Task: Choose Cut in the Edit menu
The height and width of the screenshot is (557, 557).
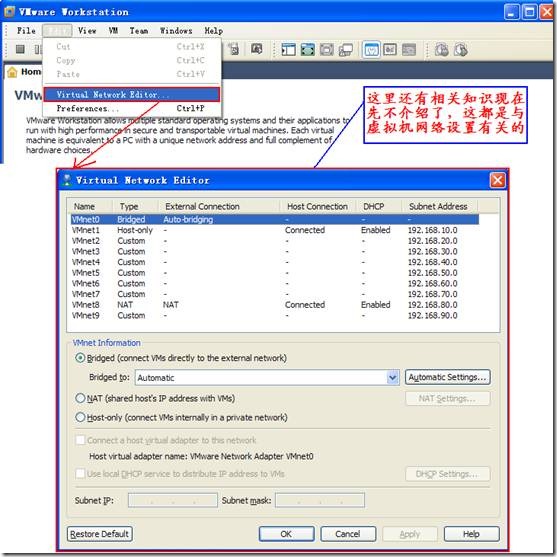Action: click(x=132, y=47)
